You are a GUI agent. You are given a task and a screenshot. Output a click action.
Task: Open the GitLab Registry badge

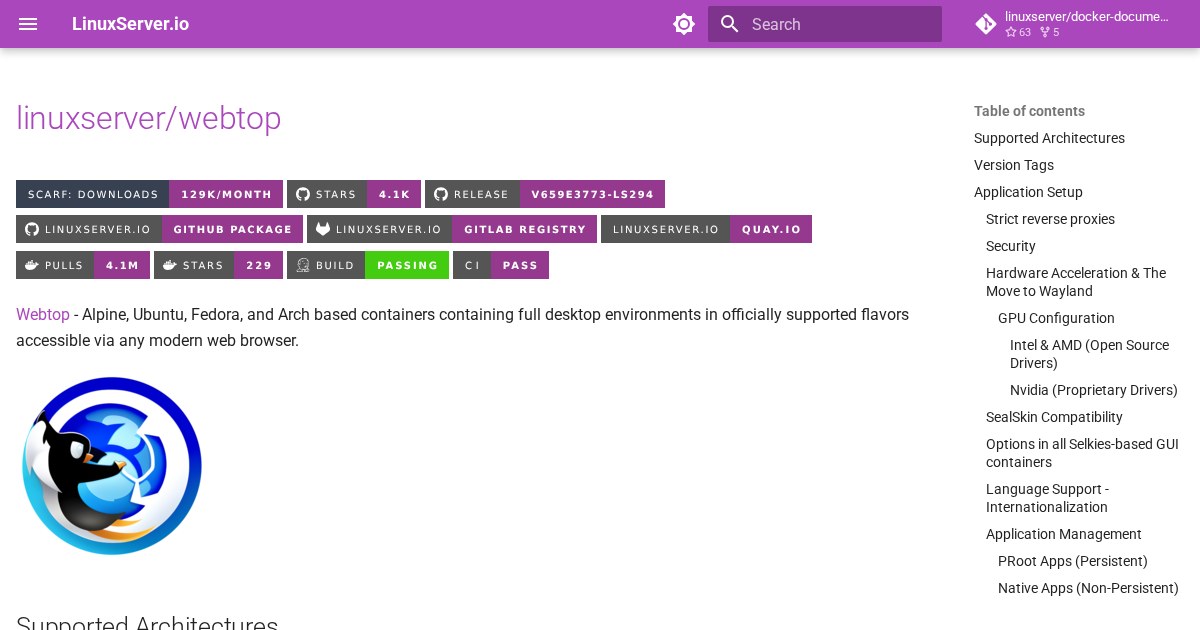click(452, 229)
